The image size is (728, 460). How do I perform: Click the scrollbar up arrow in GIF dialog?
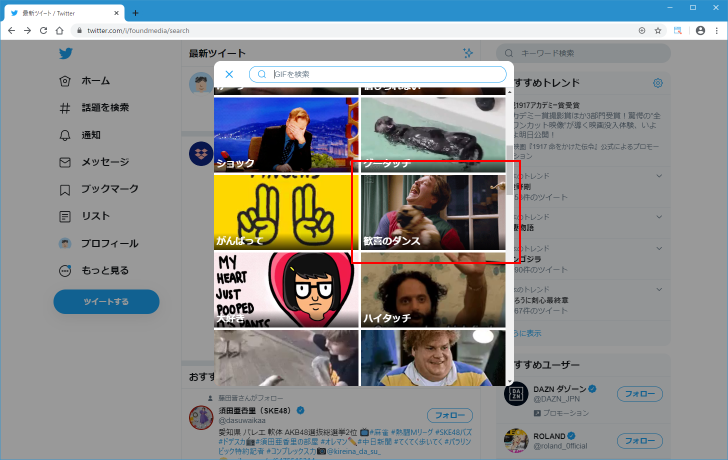click(509, 92)
